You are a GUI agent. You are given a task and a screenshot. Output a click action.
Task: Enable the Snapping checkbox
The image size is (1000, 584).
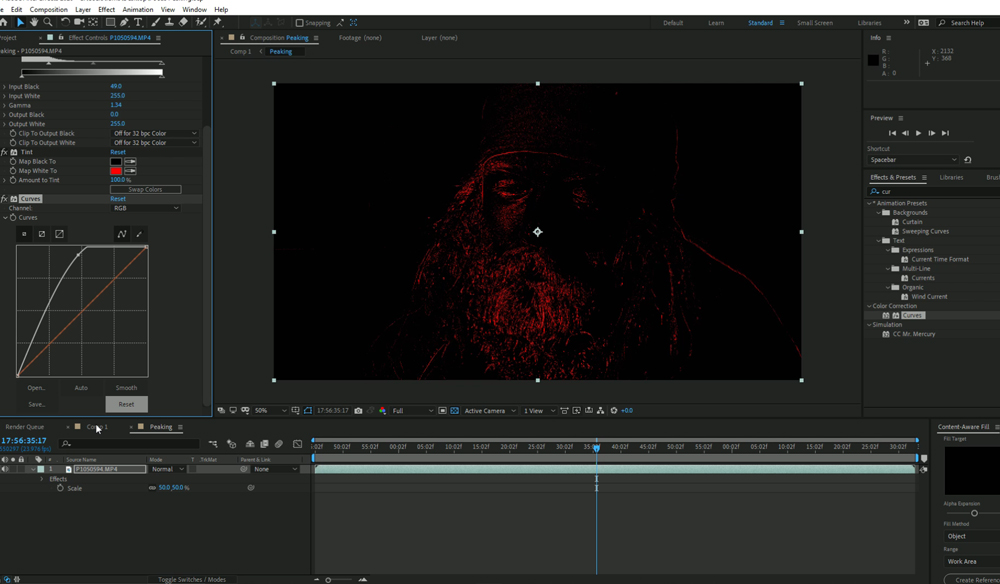[299, 23]
